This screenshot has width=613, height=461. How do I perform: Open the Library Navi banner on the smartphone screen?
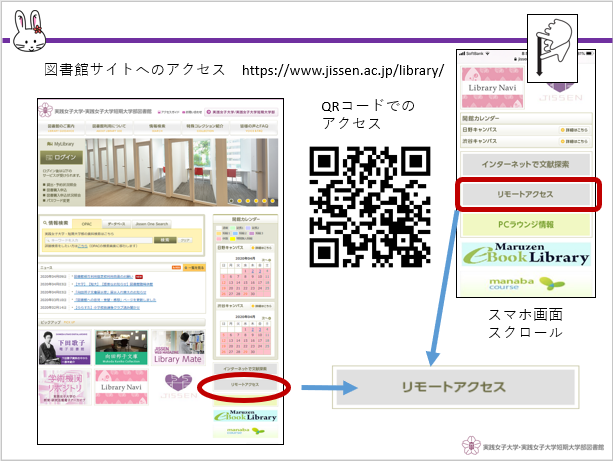click(492, 88)
